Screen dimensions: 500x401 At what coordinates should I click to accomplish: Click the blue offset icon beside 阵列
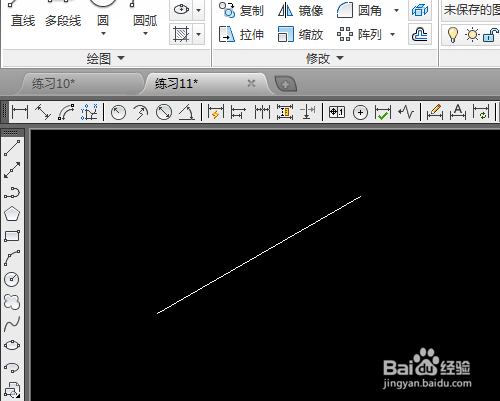[420, 34]
